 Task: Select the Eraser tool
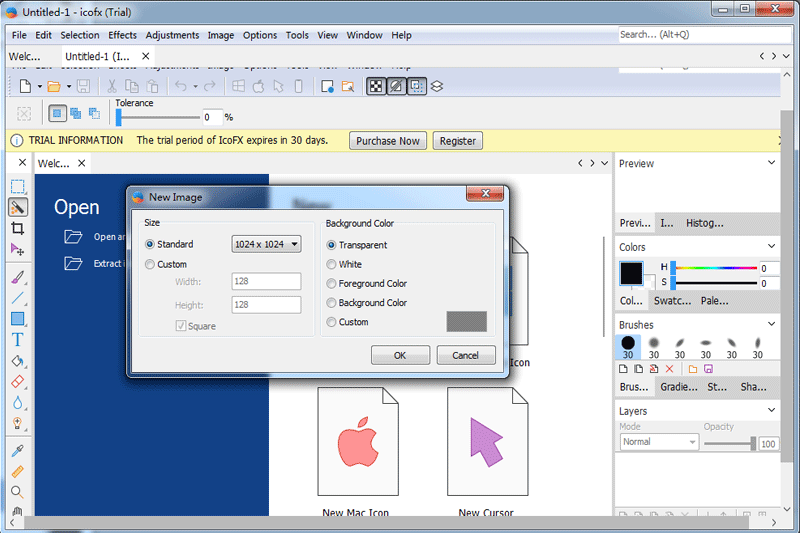(18, 382)
